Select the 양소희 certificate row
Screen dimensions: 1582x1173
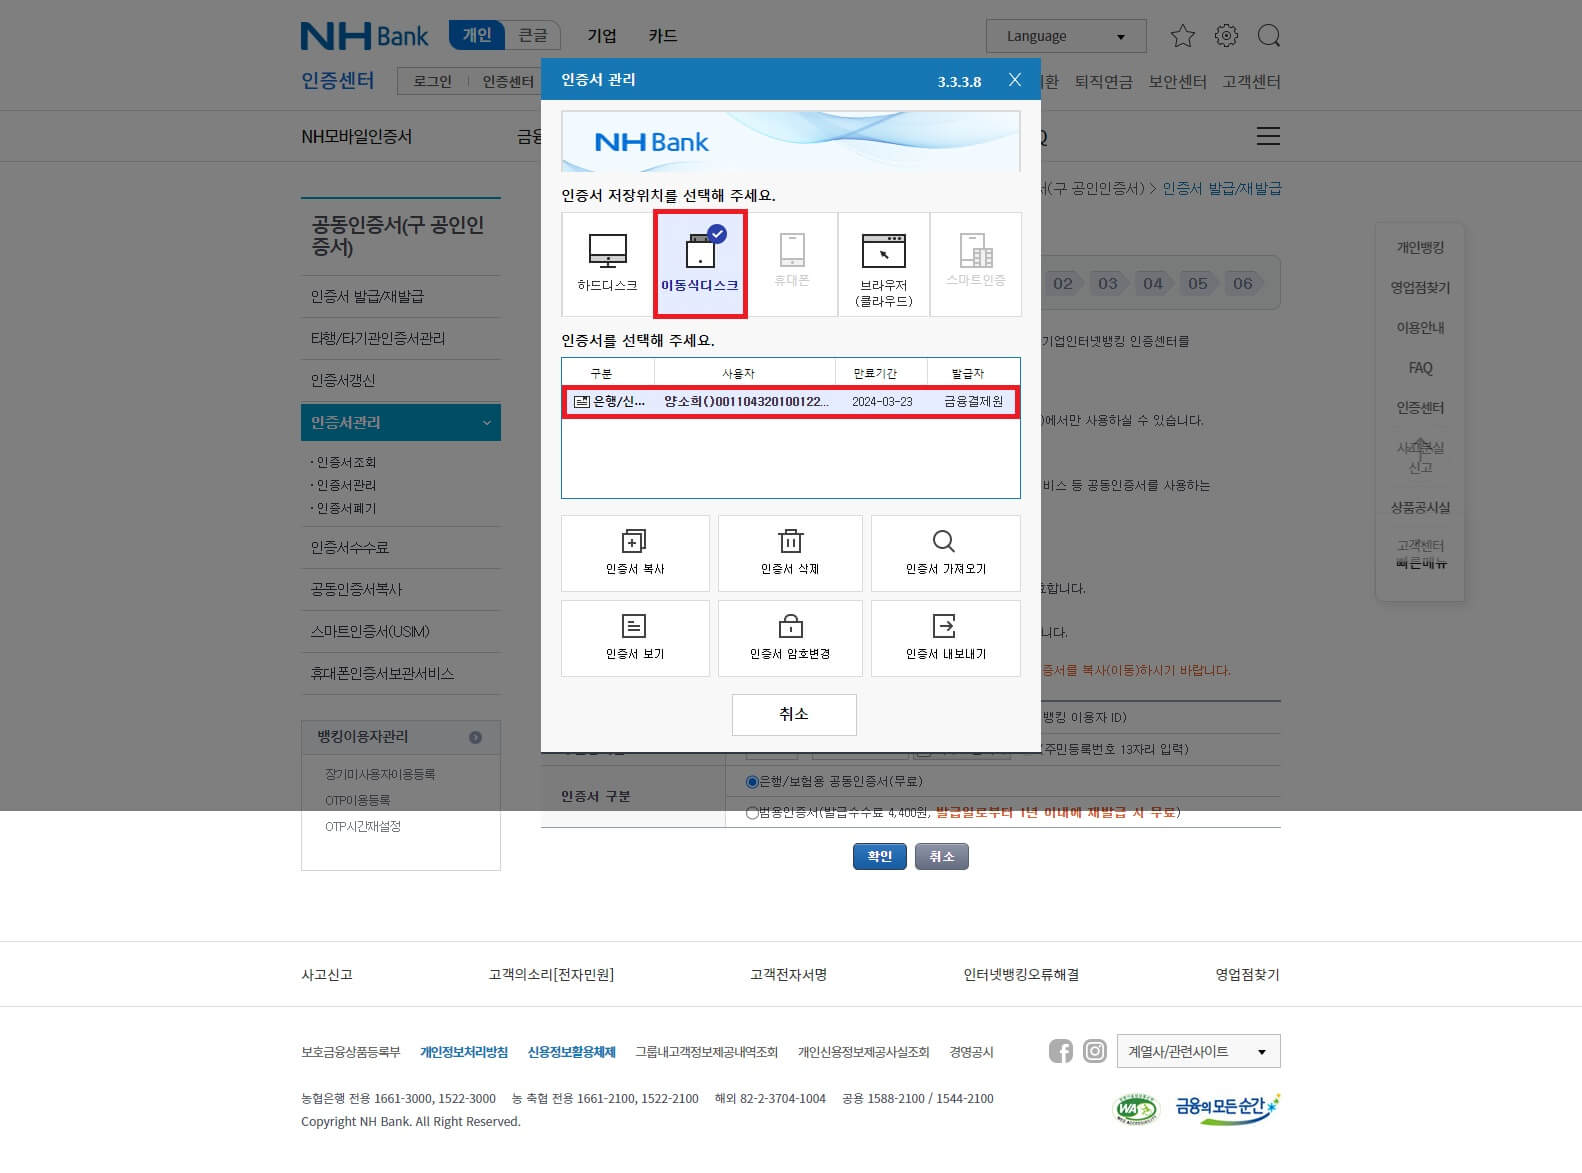click(790, 402)
